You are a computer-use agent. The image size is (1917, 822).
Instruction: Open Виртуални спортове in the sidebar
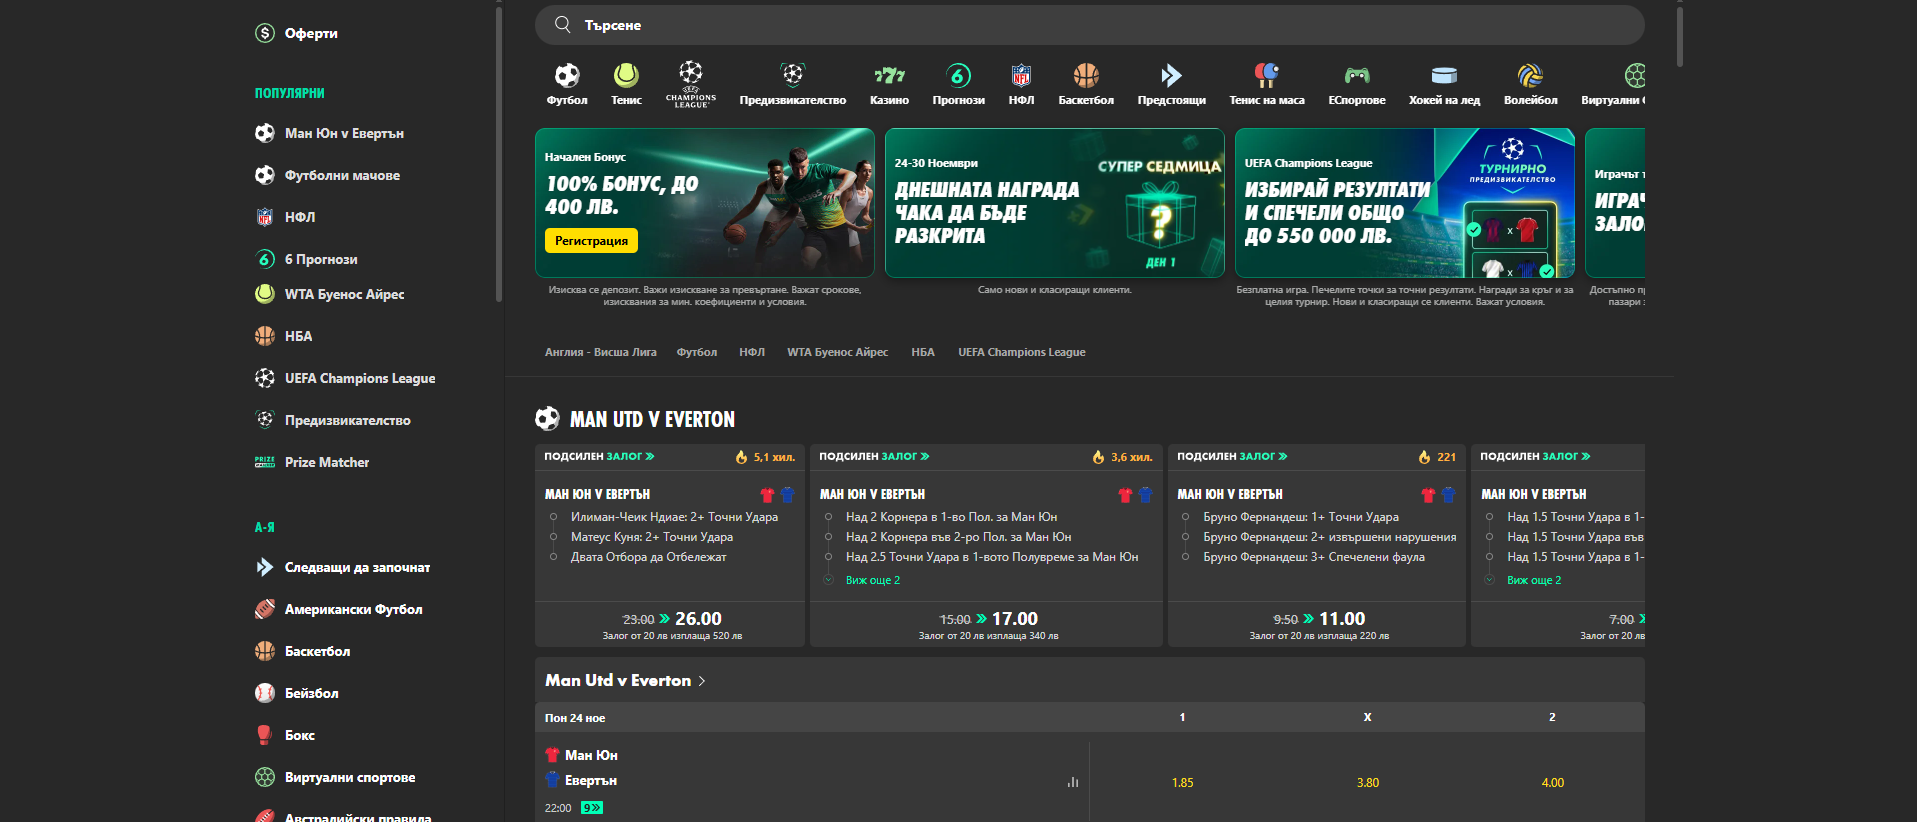pyautogui.click(x=335, y=777)
